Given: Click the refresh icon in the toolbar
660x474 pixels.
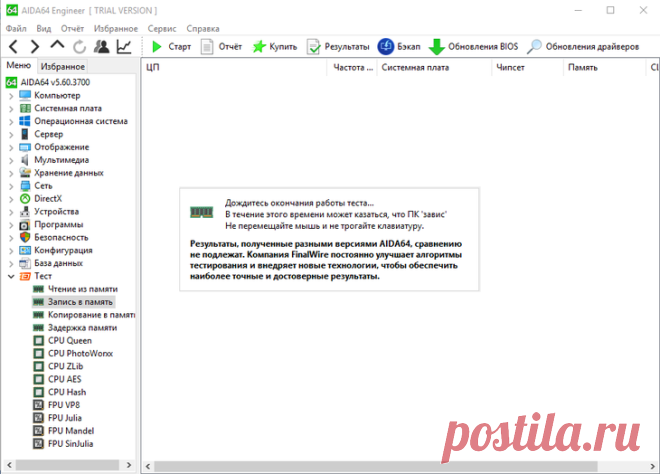Looking at the screenshot, I should click(x=79, y=47).
